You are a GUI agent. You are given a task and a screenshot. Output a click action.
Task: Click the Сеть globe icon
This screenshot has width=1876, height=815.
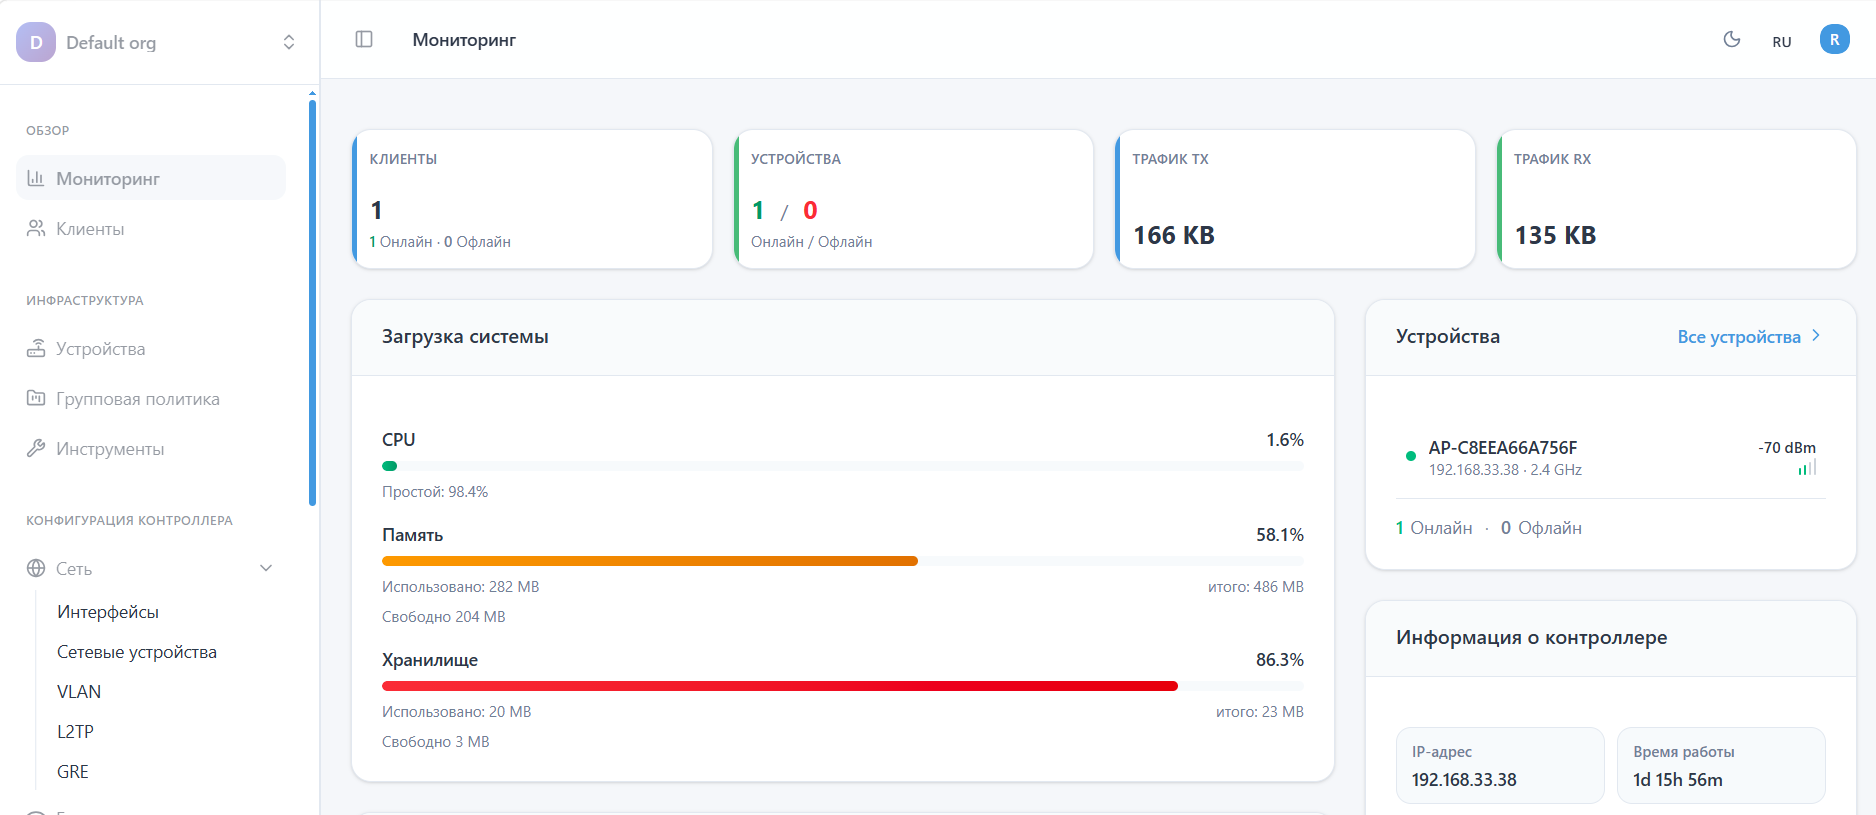coord(36,568)
